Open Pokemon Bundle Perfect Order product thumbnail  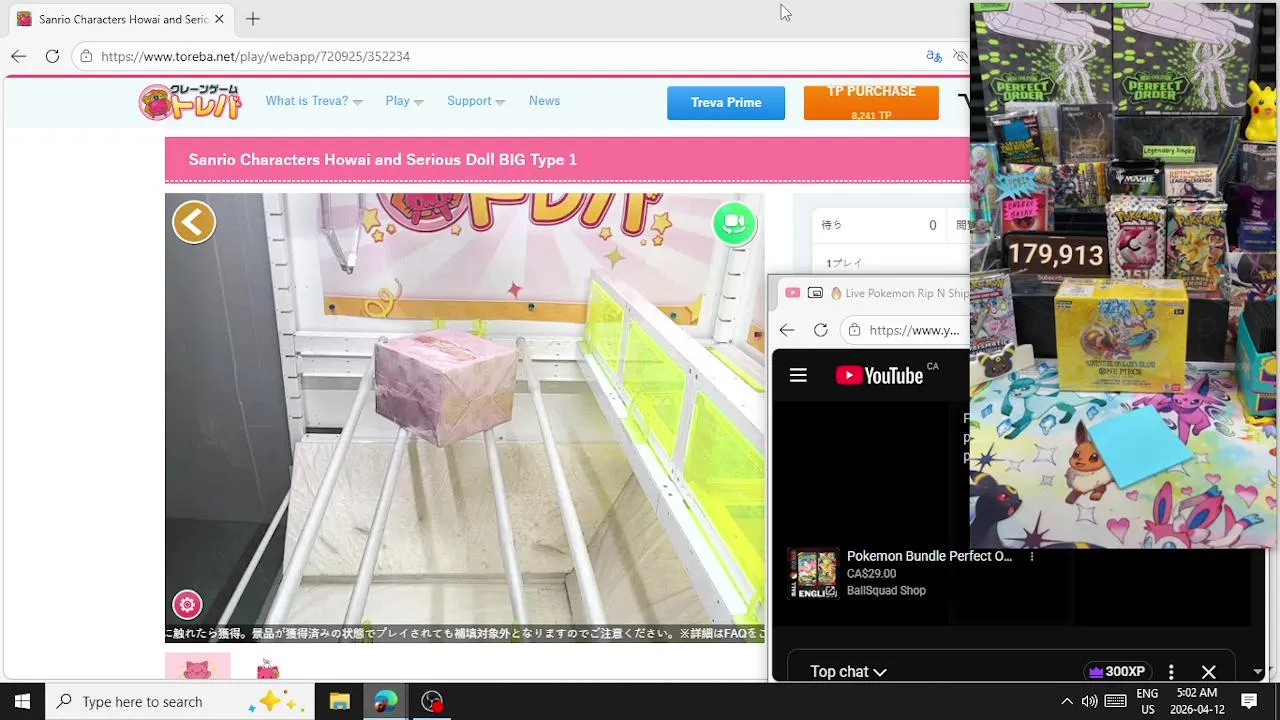coord(814,573)
